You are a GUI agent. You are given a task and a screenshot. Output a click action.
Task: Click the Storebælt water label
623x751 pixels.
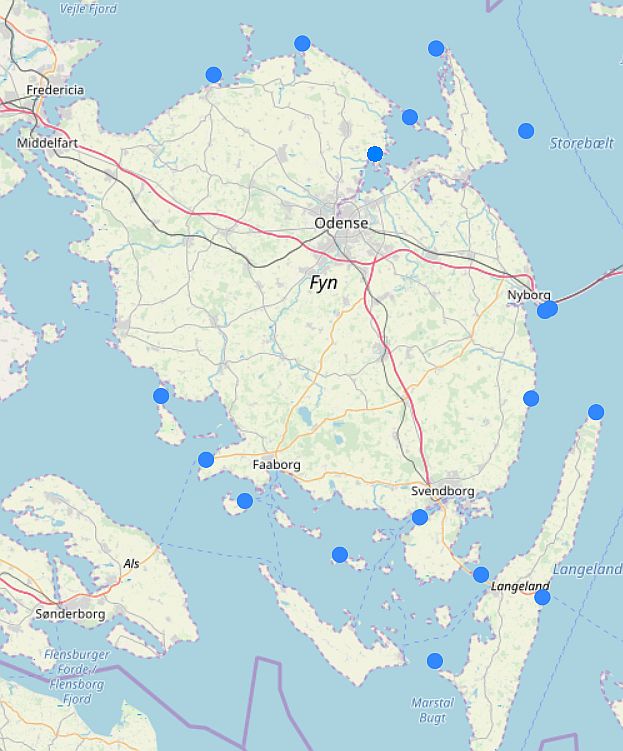(x=581, y=143)
